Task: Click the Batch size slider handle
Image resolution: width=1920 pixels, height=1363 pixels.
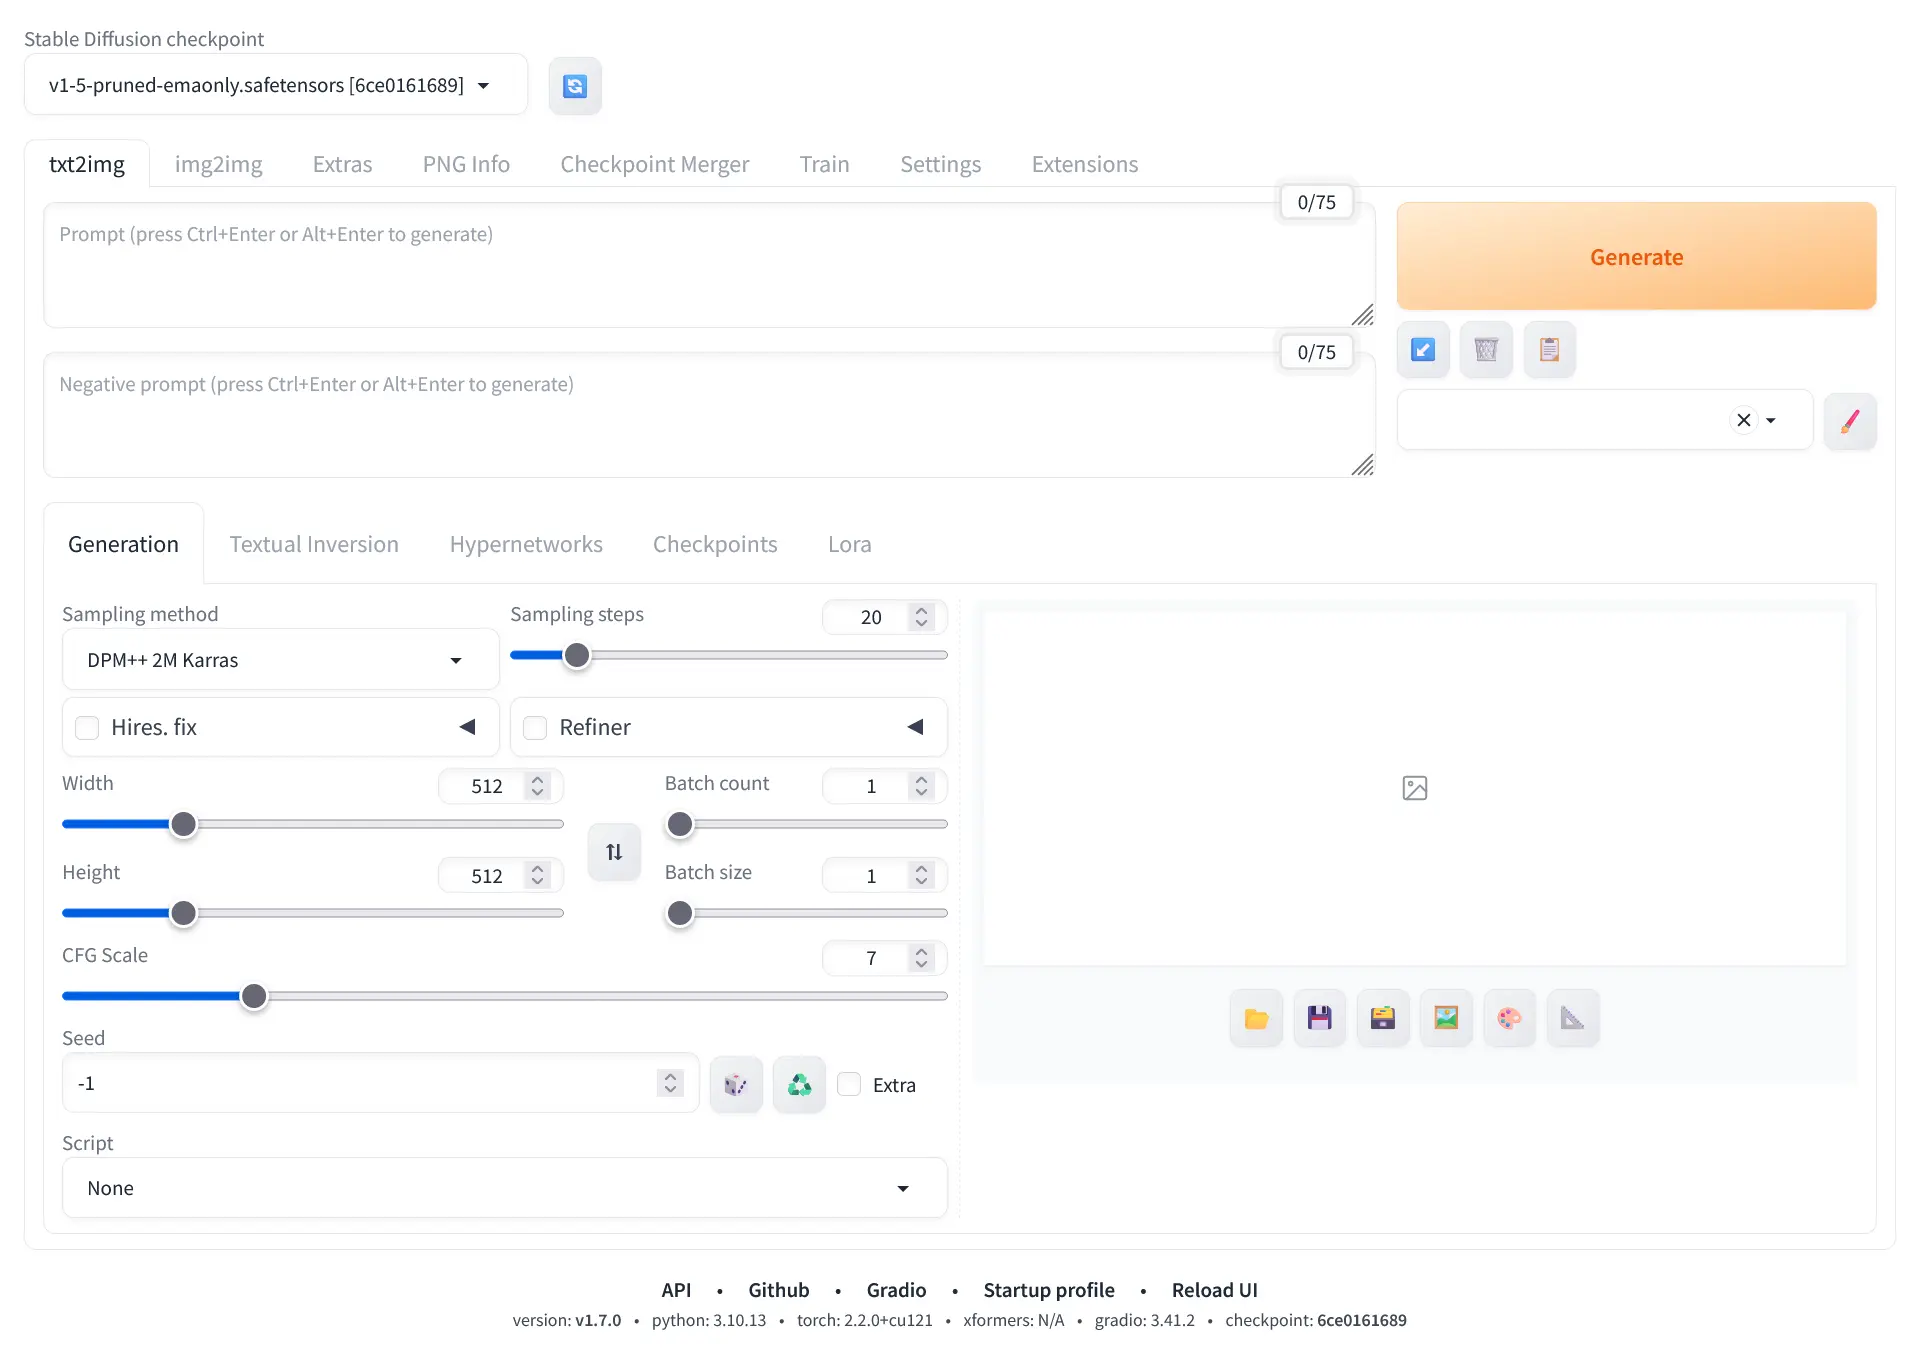Action: point(680,913)
